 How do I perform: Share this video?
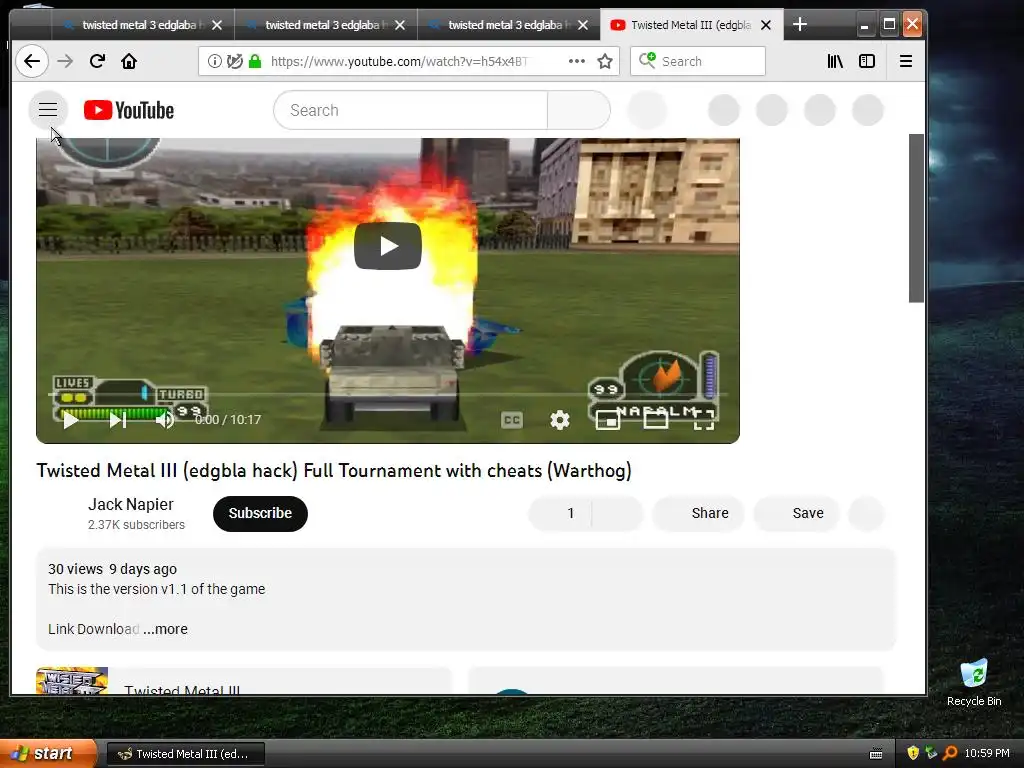click(x=698, y=513)
